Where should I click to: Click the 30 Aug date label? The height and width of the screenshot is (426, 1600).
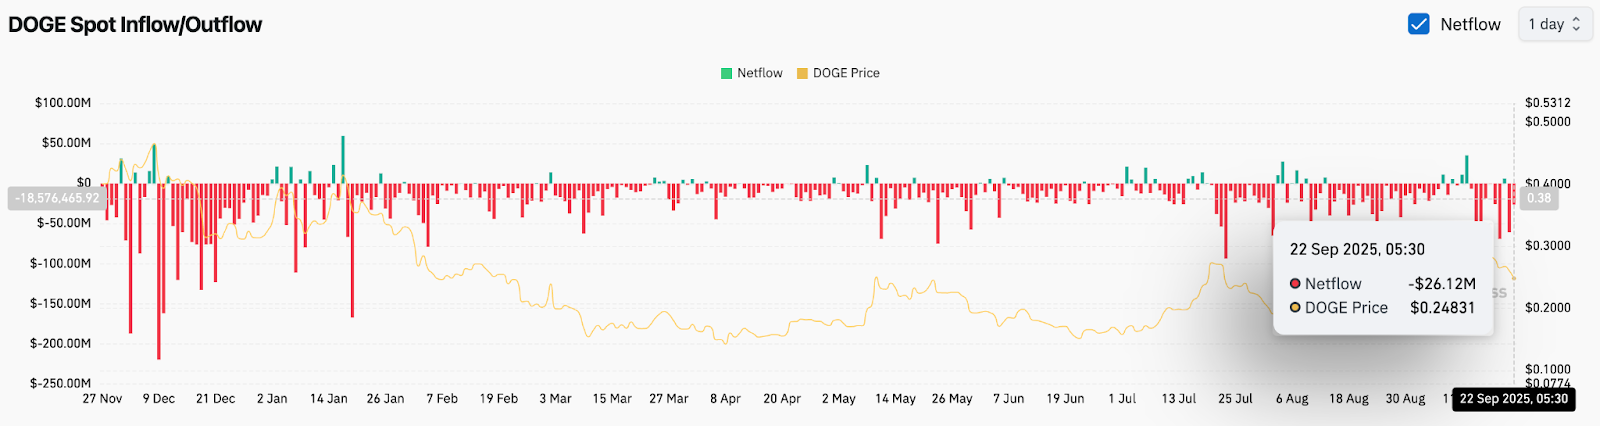pos(1405,399)
